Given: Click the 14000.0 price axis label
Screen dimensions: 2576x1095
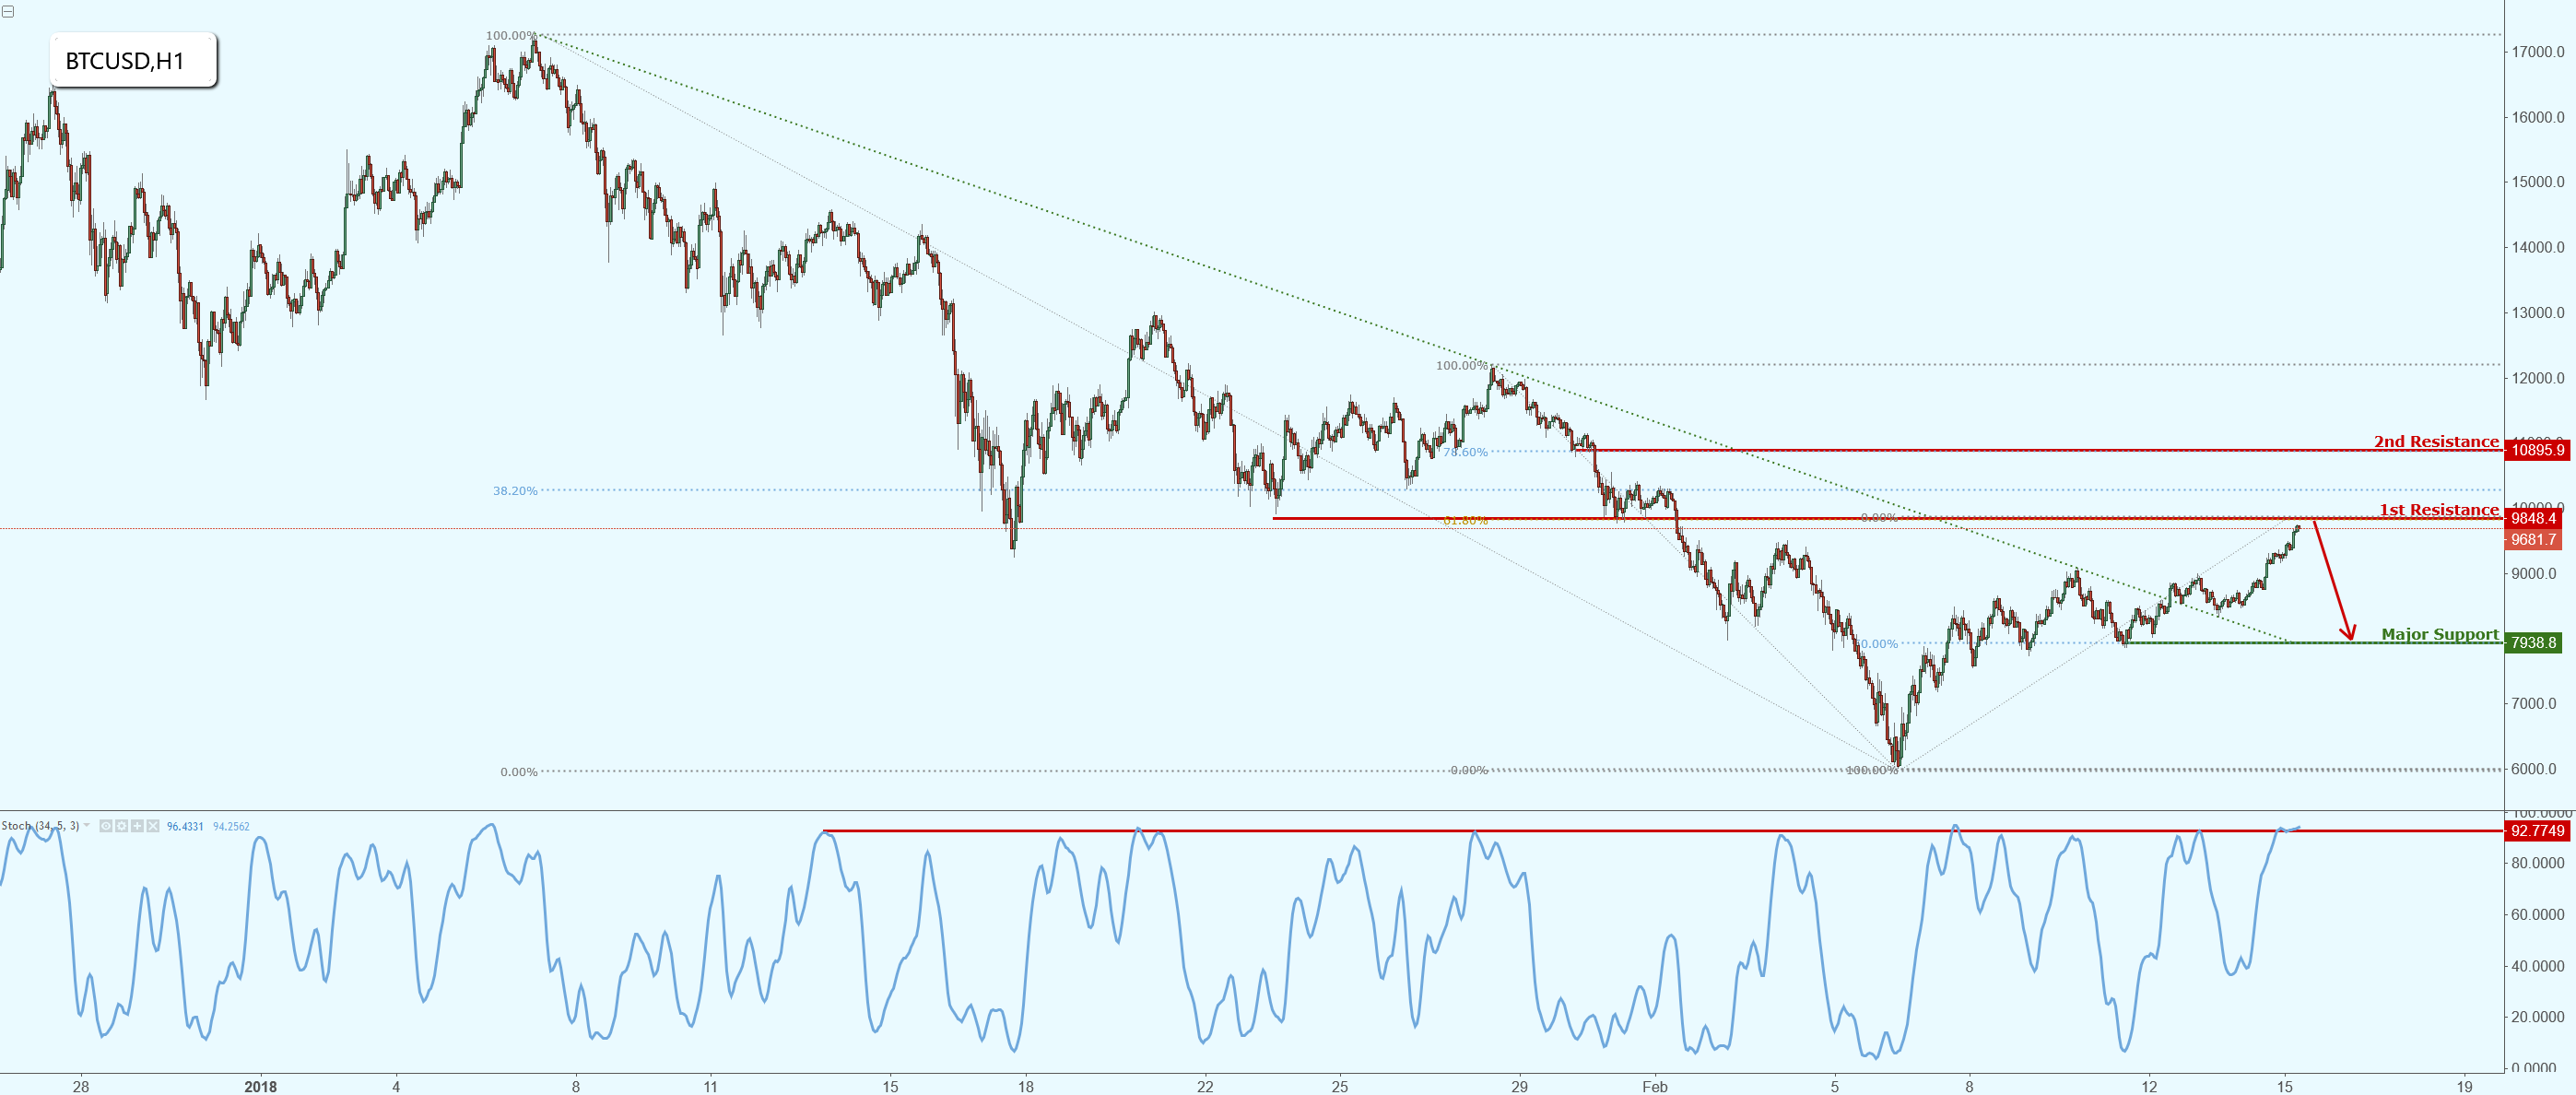Looking at the screenshot, I should click(2538, 247).
